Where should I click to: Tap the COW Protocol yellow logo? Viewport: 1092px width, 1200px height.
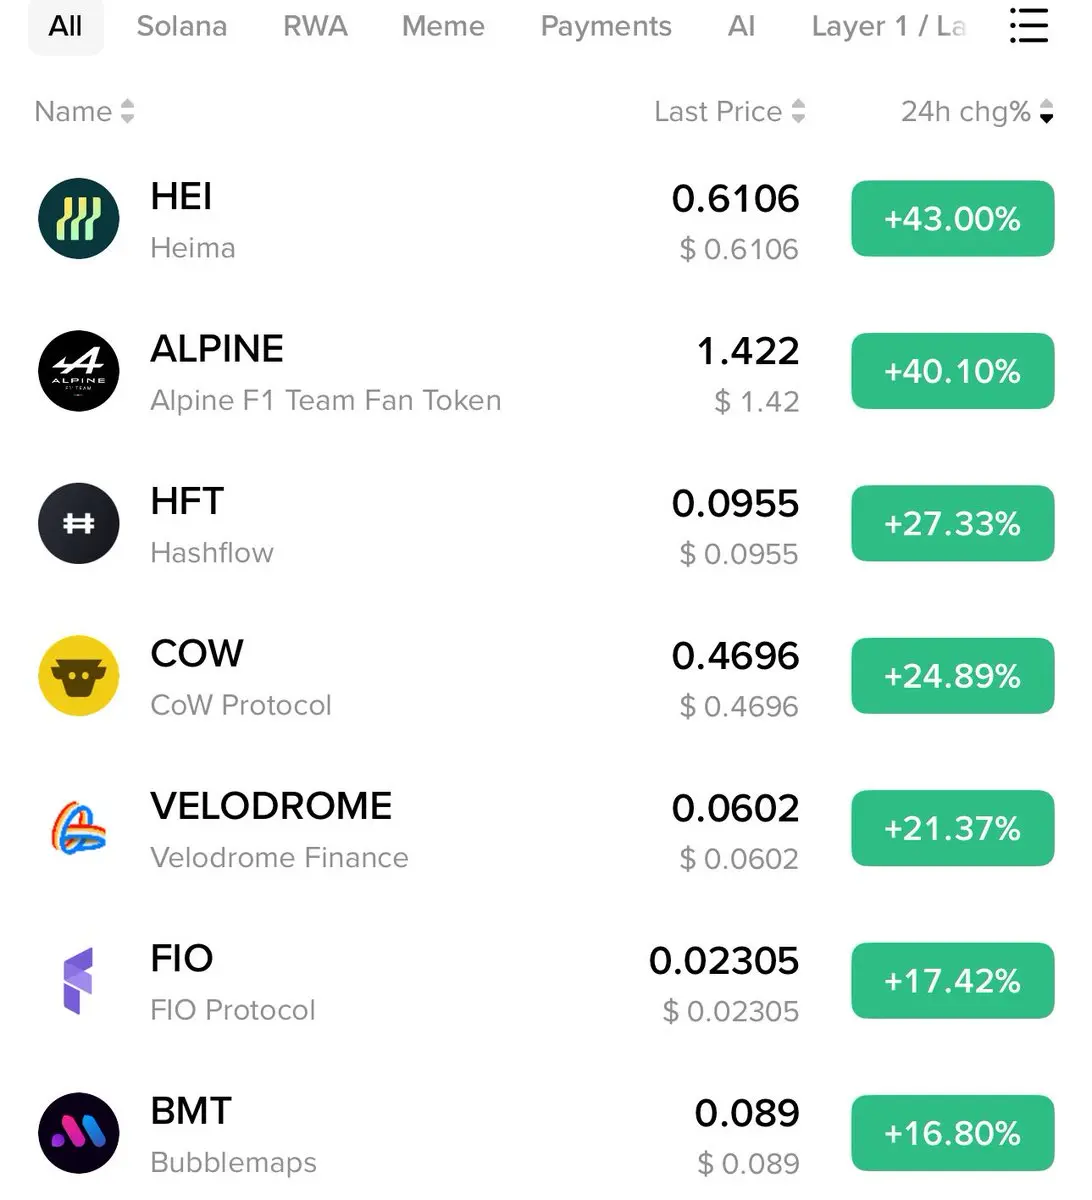[x=79, y=676]
